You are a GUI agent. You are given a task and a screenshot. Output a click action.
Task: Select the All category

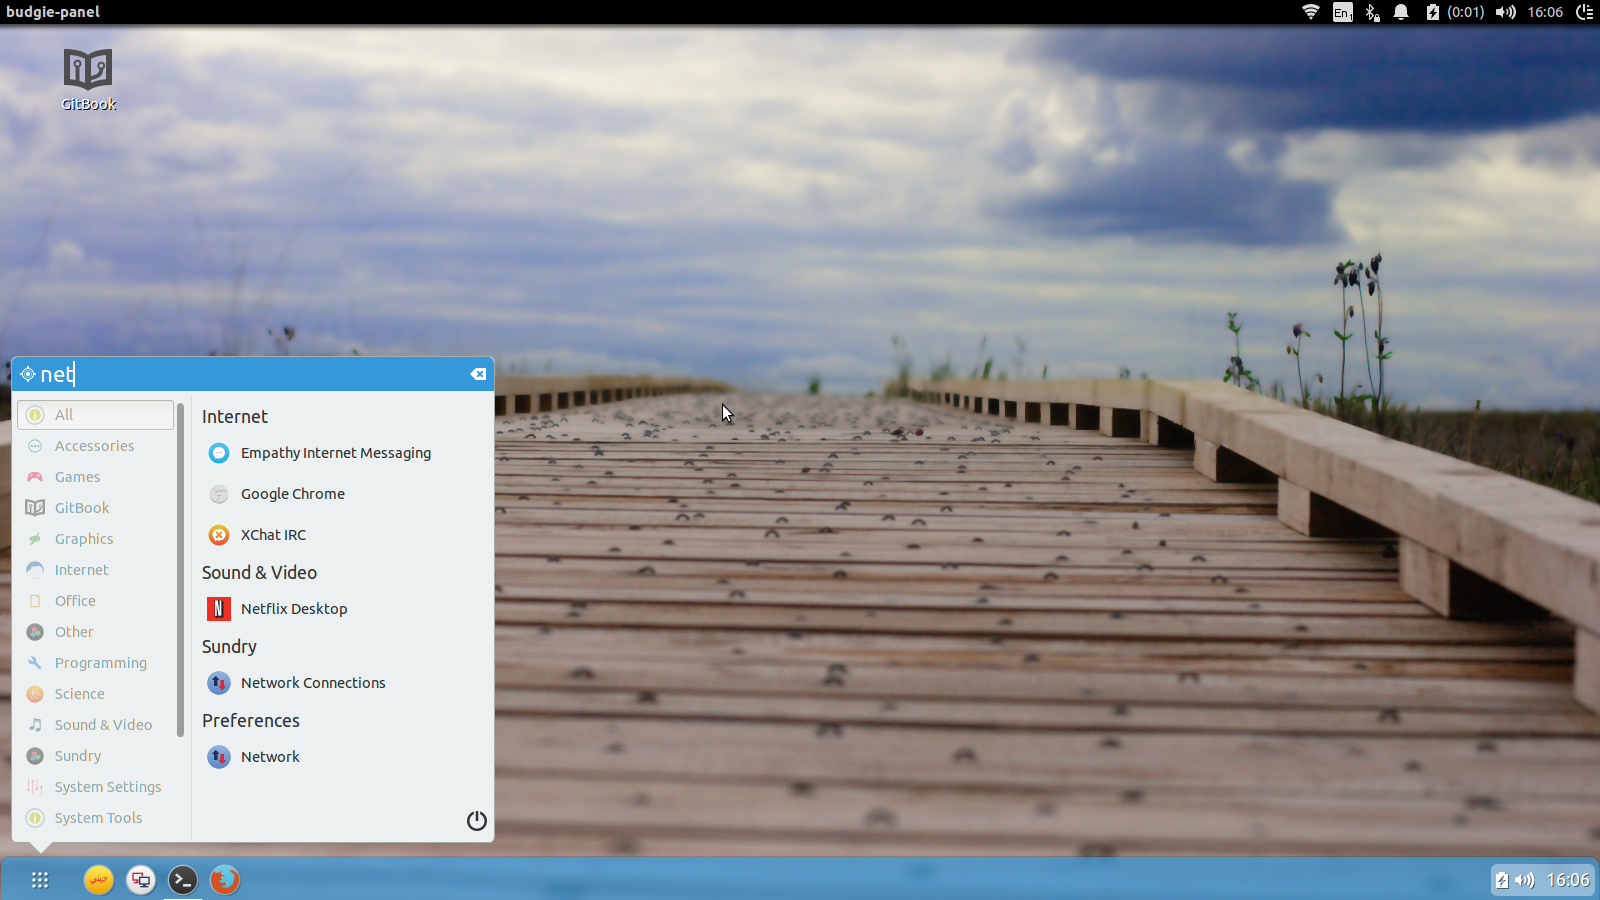pos(96,415)
